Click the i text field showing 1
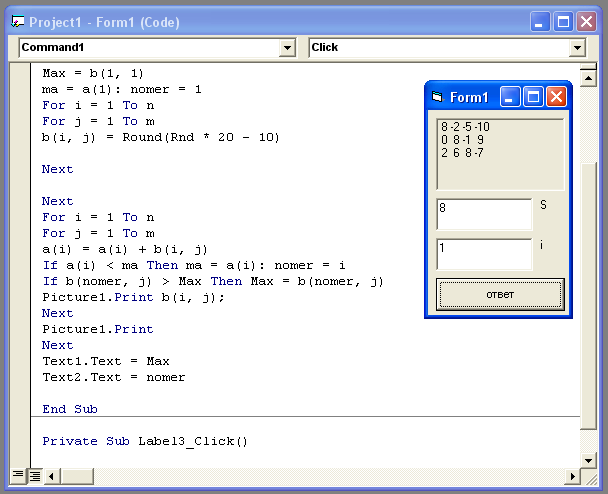Viewport: 608px width, 494px height. [484, 254]
